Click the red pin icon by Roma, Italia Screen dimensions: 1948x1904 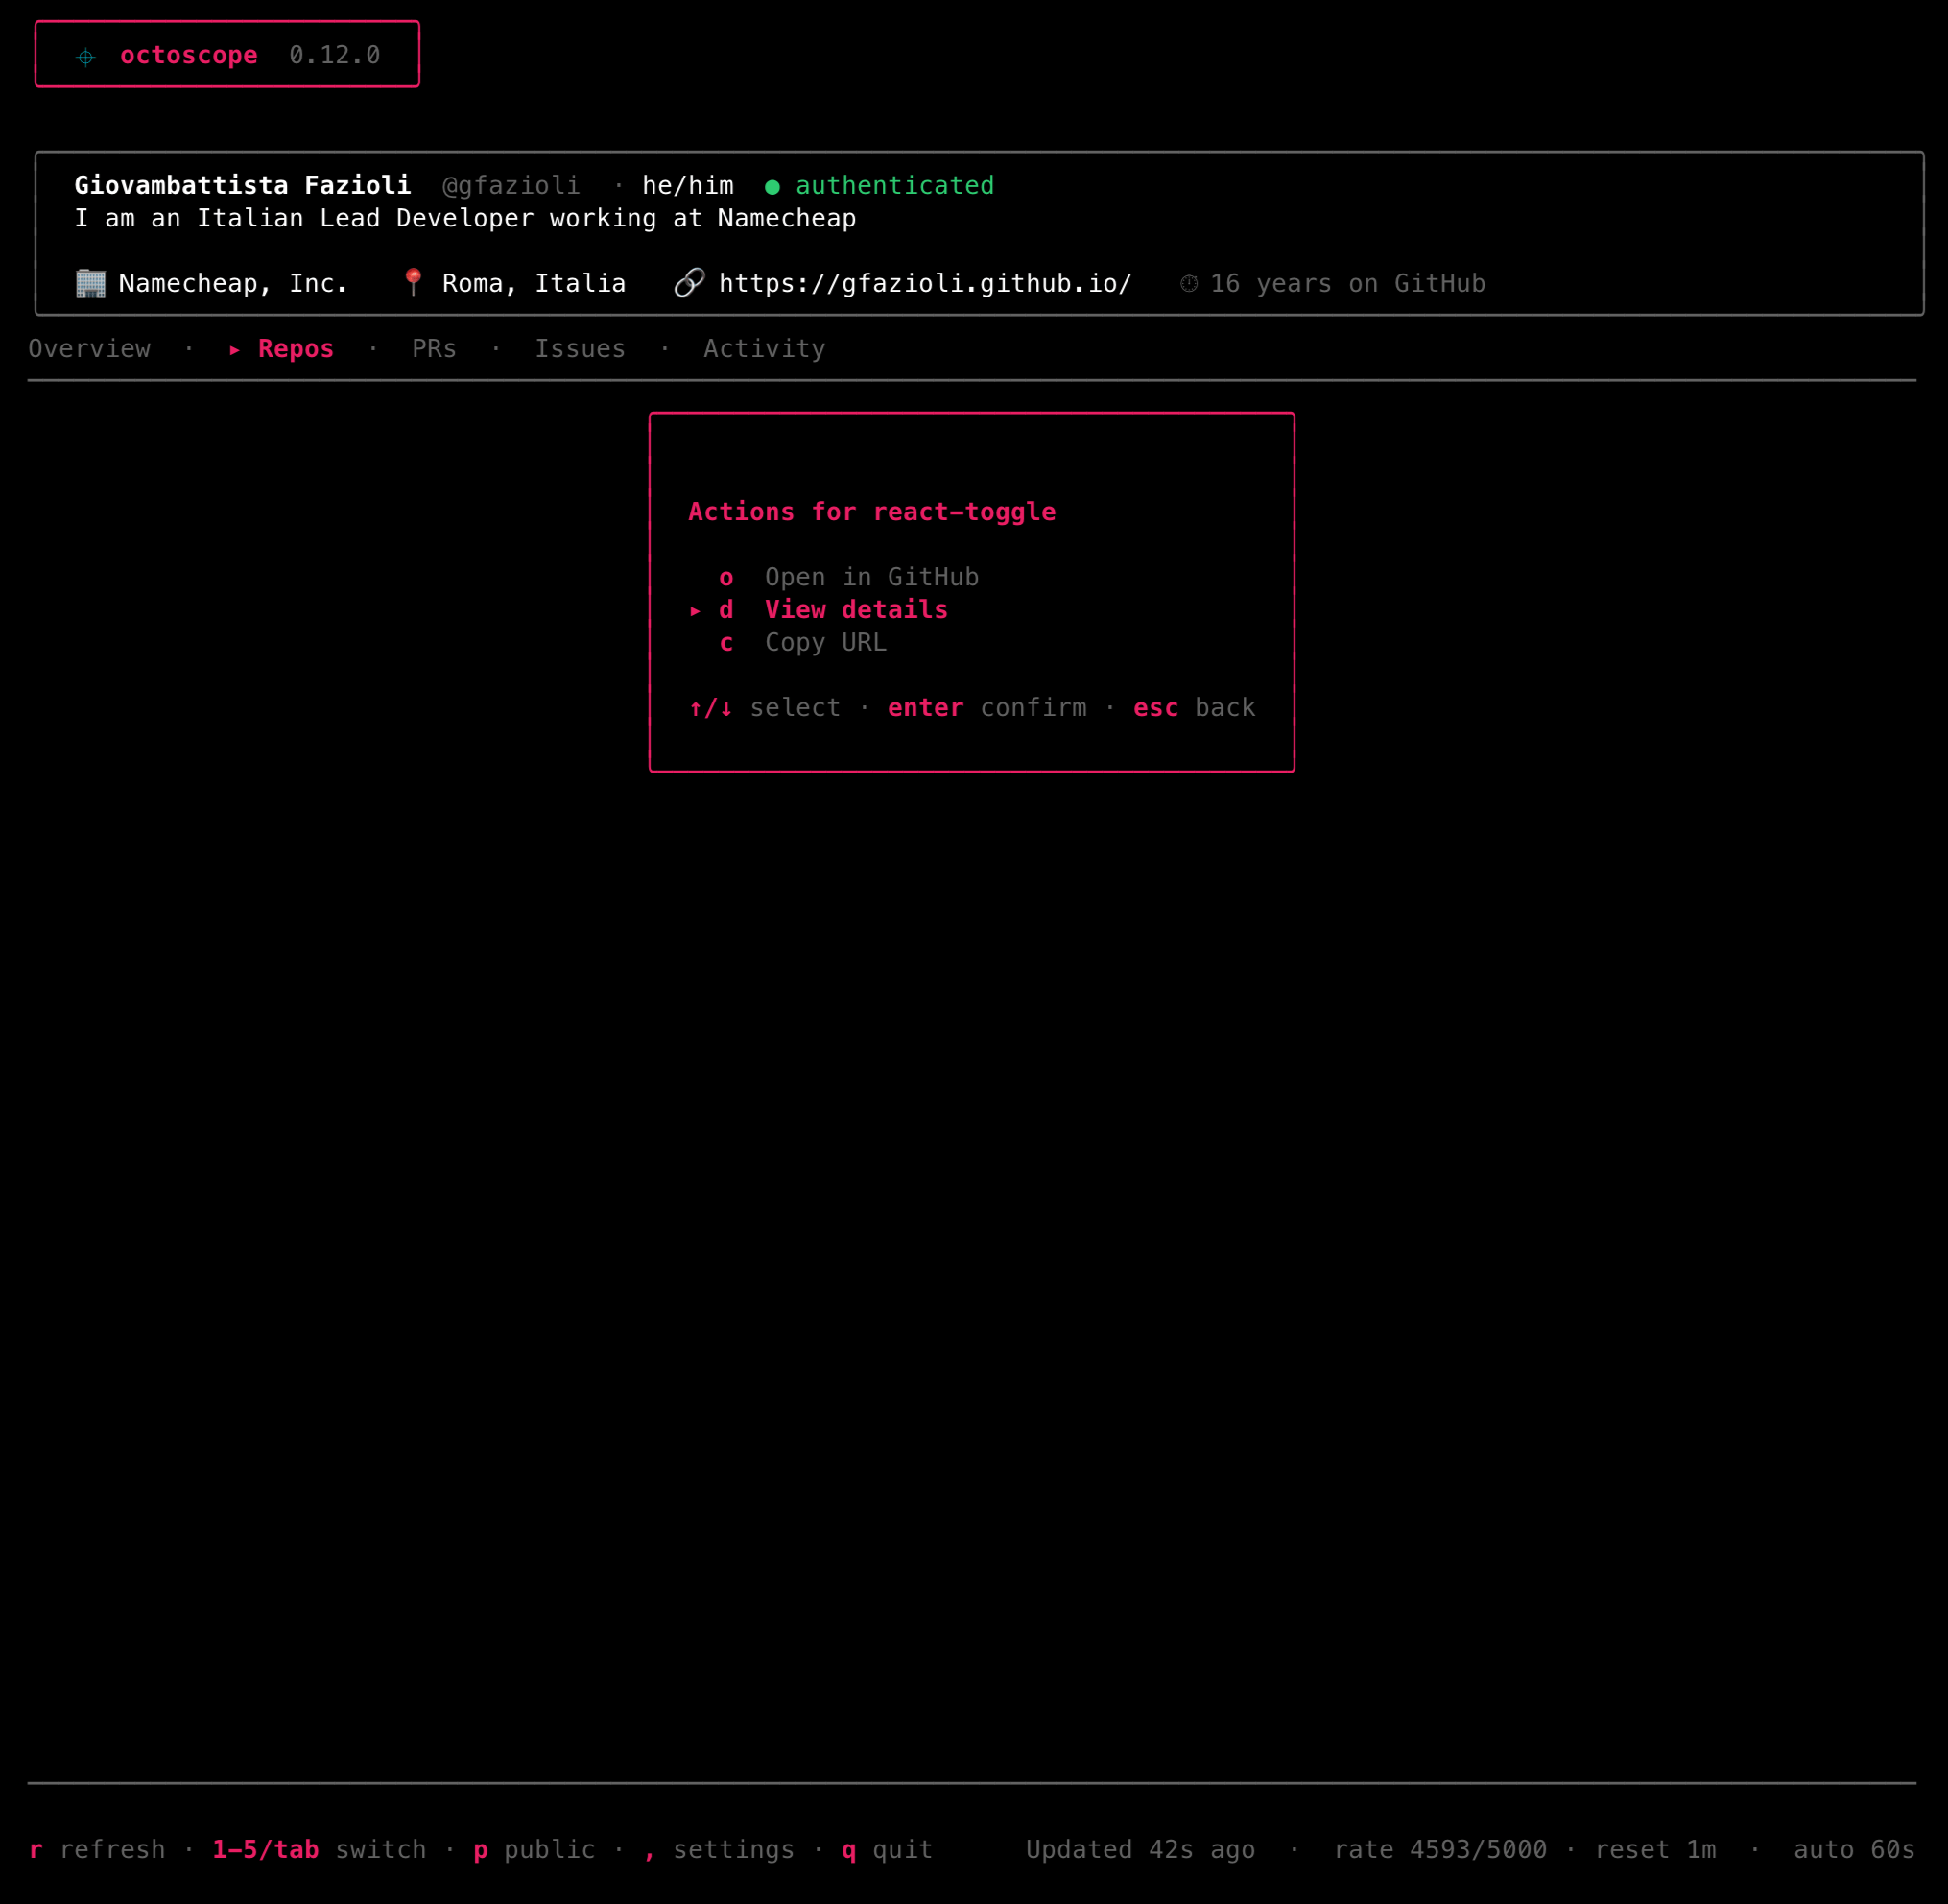(413, 283)
